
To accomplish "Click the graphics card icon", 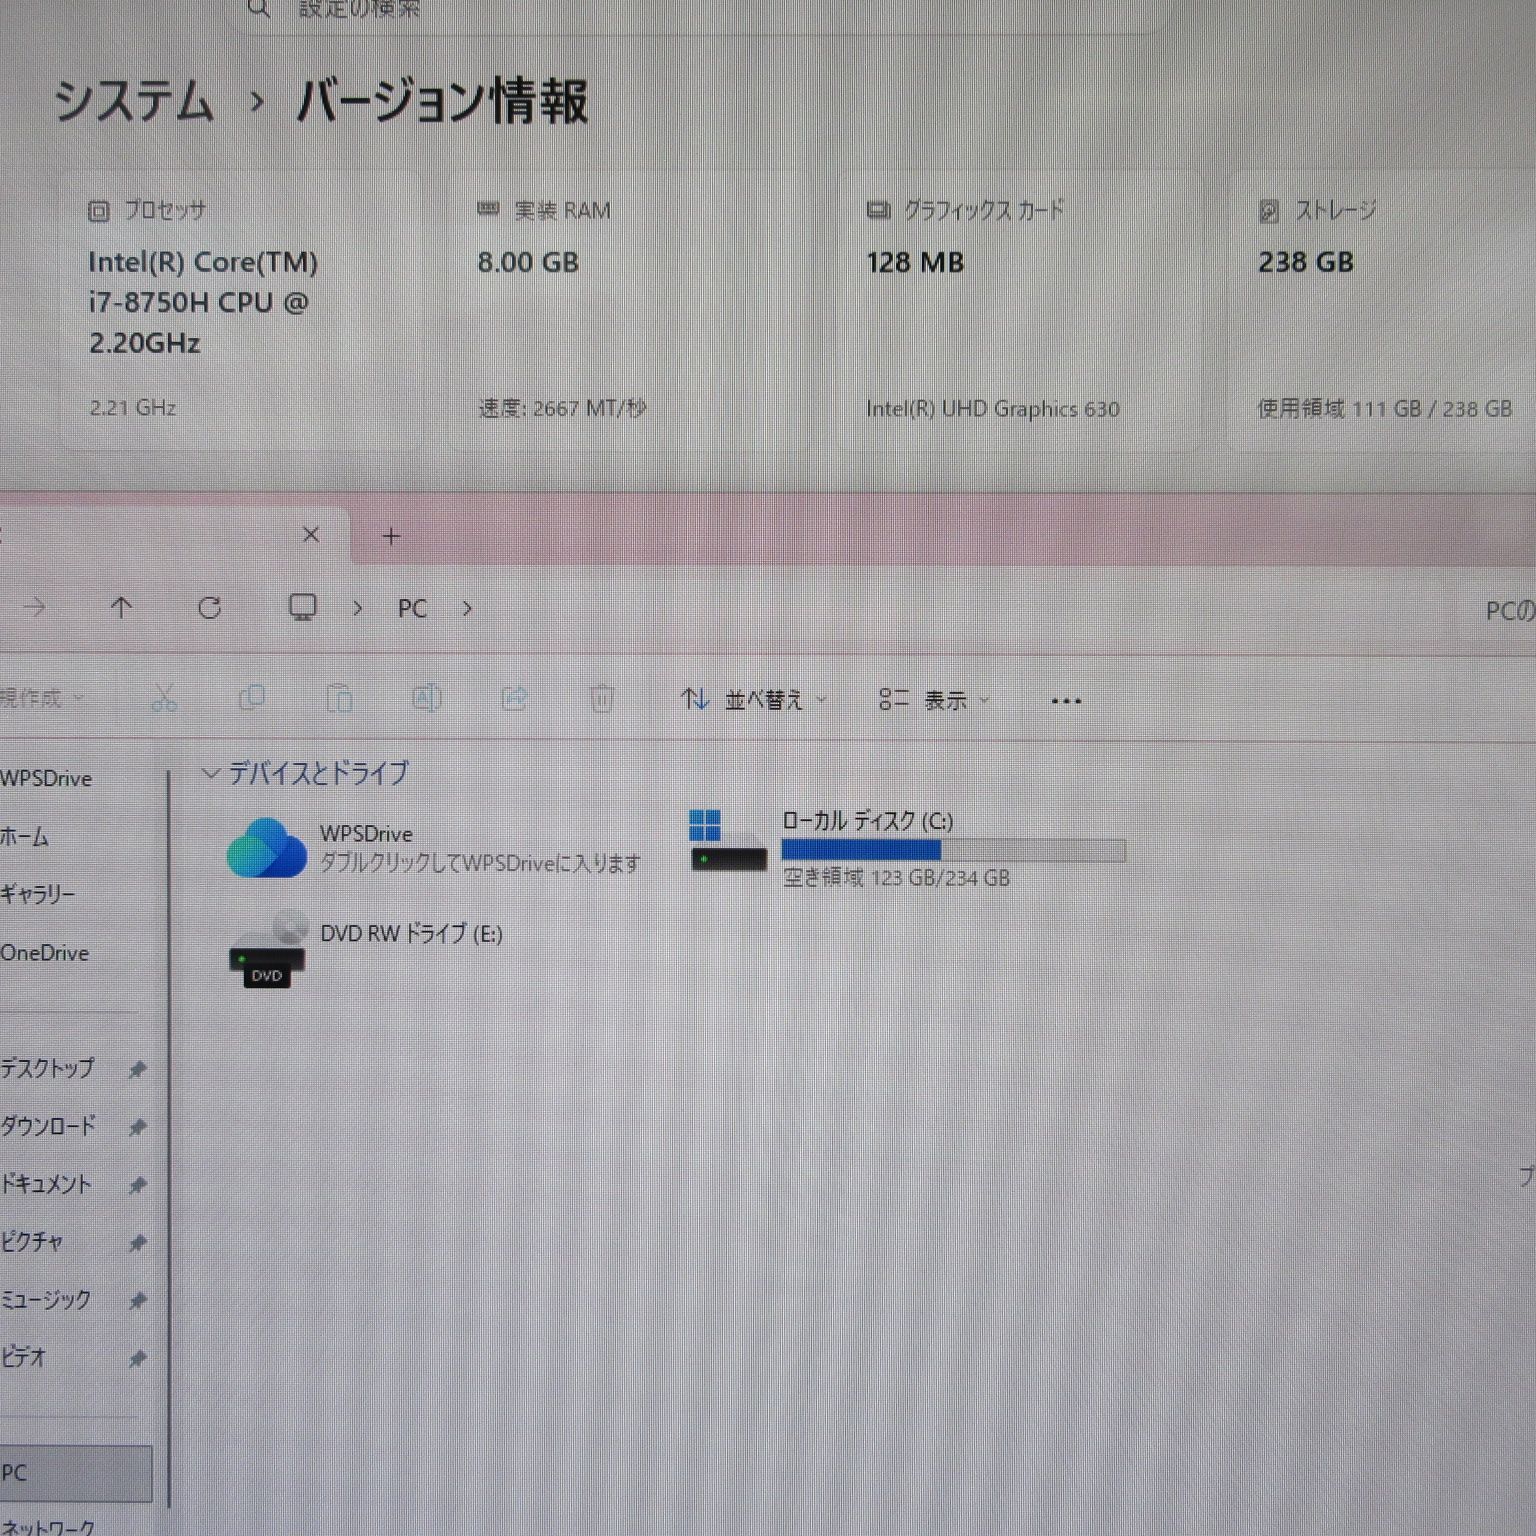I will pos(878,210).
